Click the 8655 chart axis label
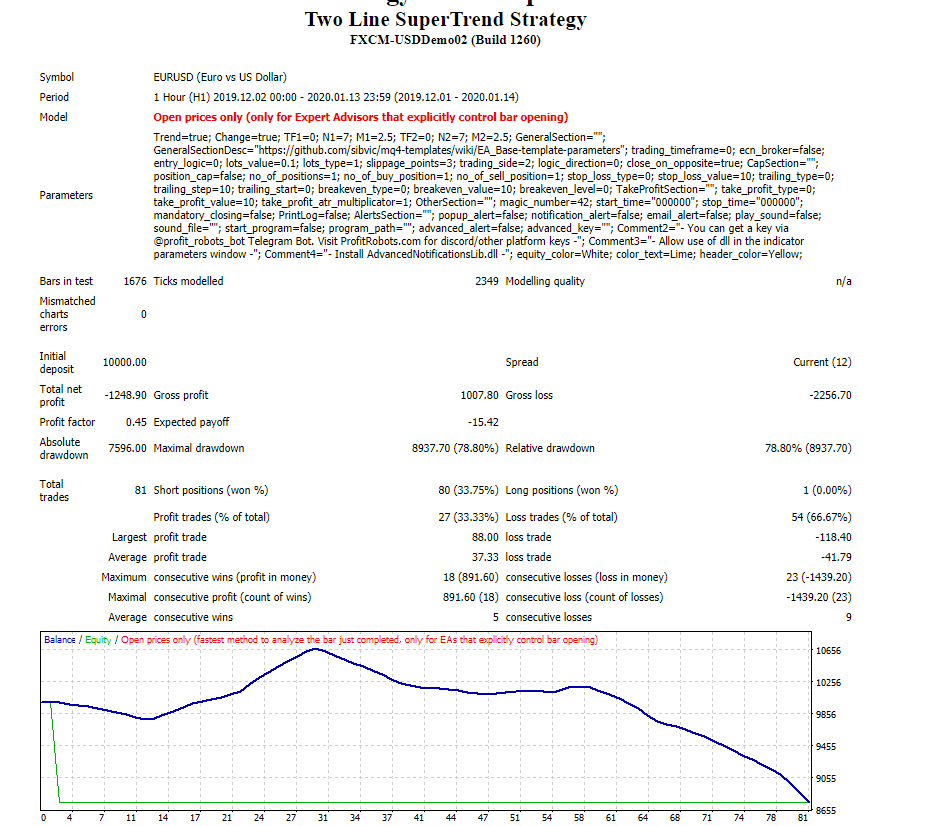Image resolution: width=930 pixels, height=826 pixels. pyautogui.click(x=826, y=811)
